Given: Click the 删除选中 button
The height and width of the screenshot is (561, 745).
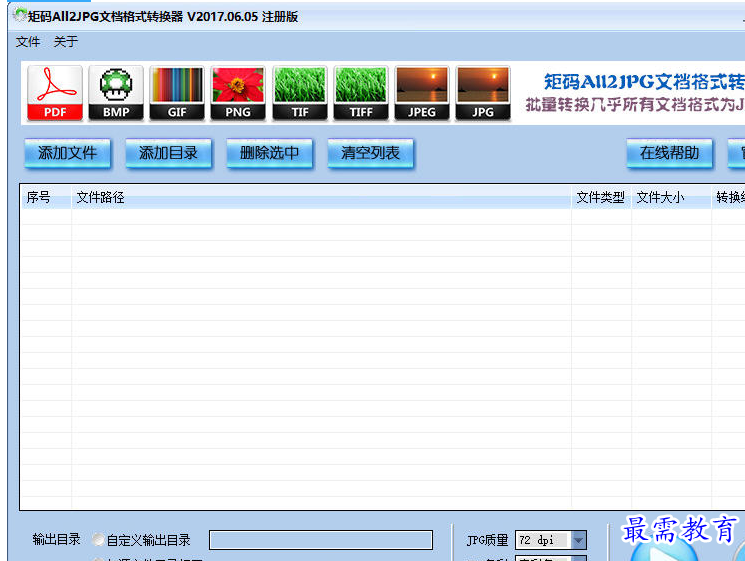Looking at the screenshot, I should (x=269, y=153).
